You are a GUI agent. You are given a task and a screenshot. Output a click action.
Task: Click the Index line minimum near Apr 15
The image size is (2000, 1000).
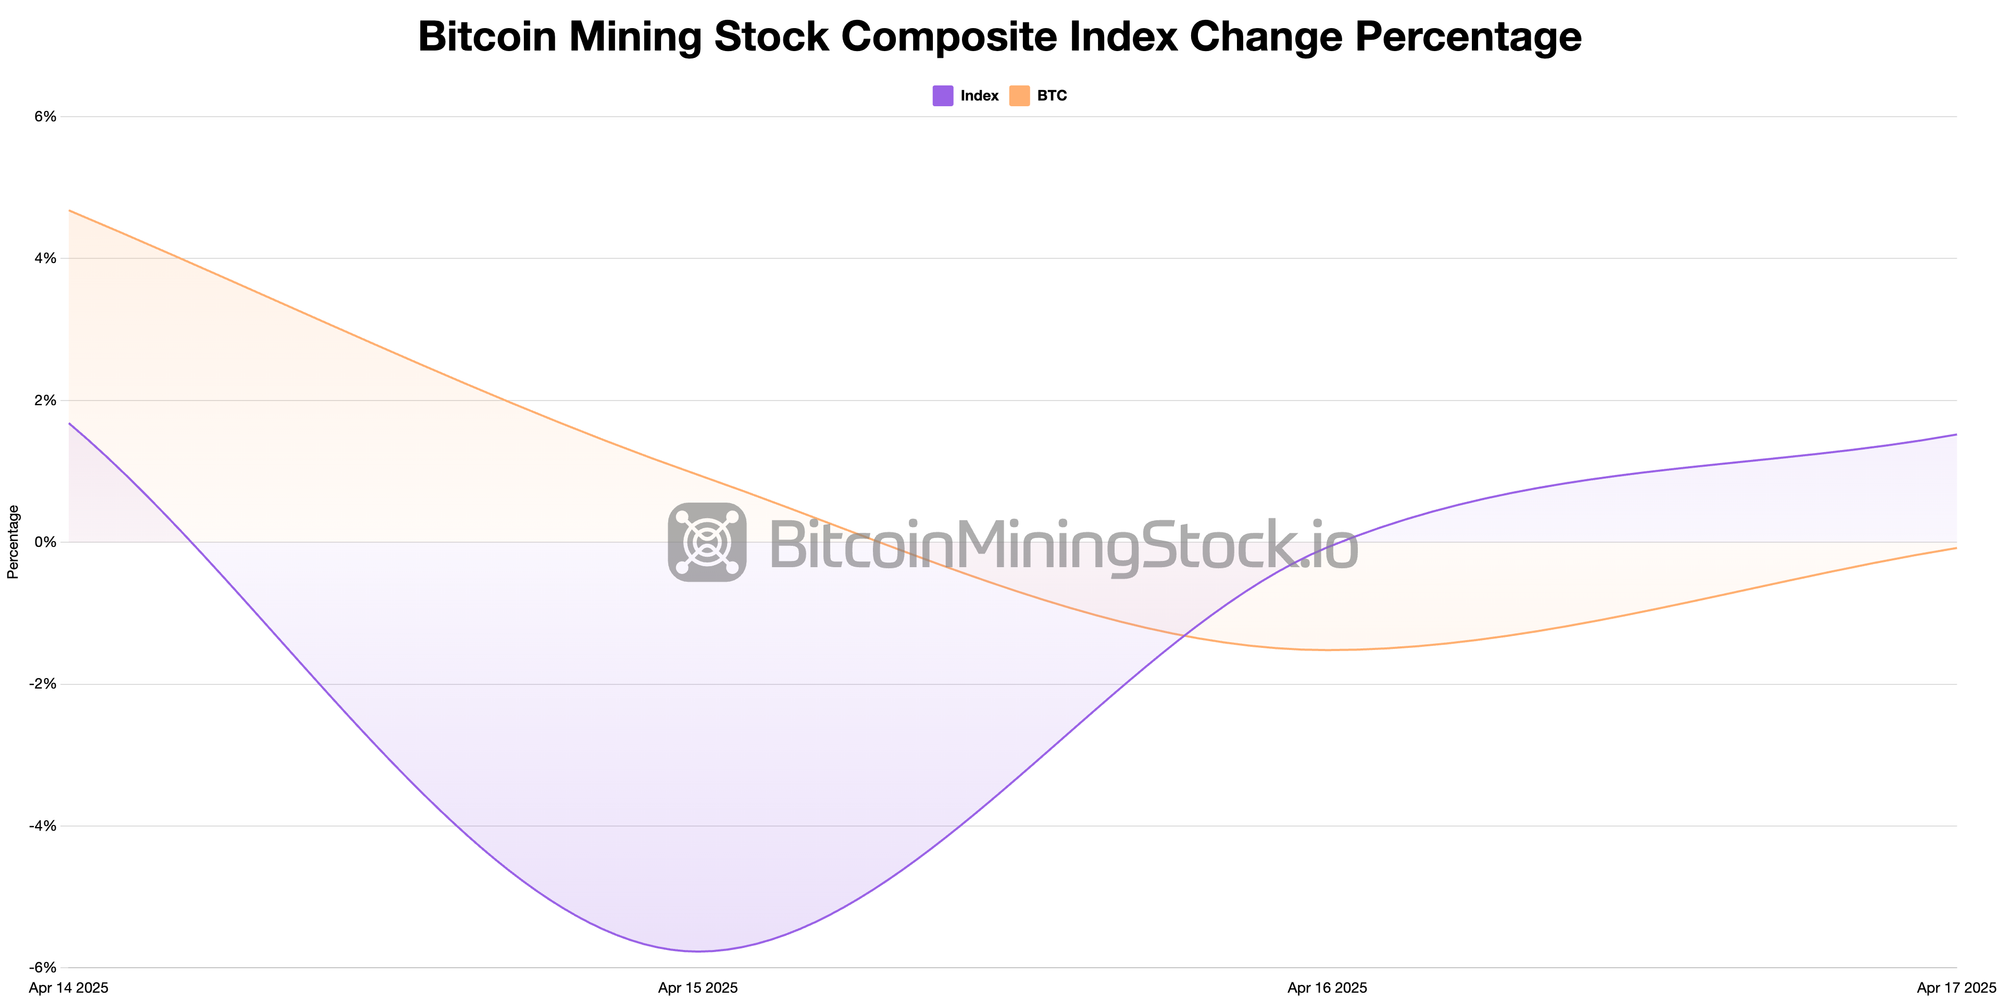click(698, 951)
